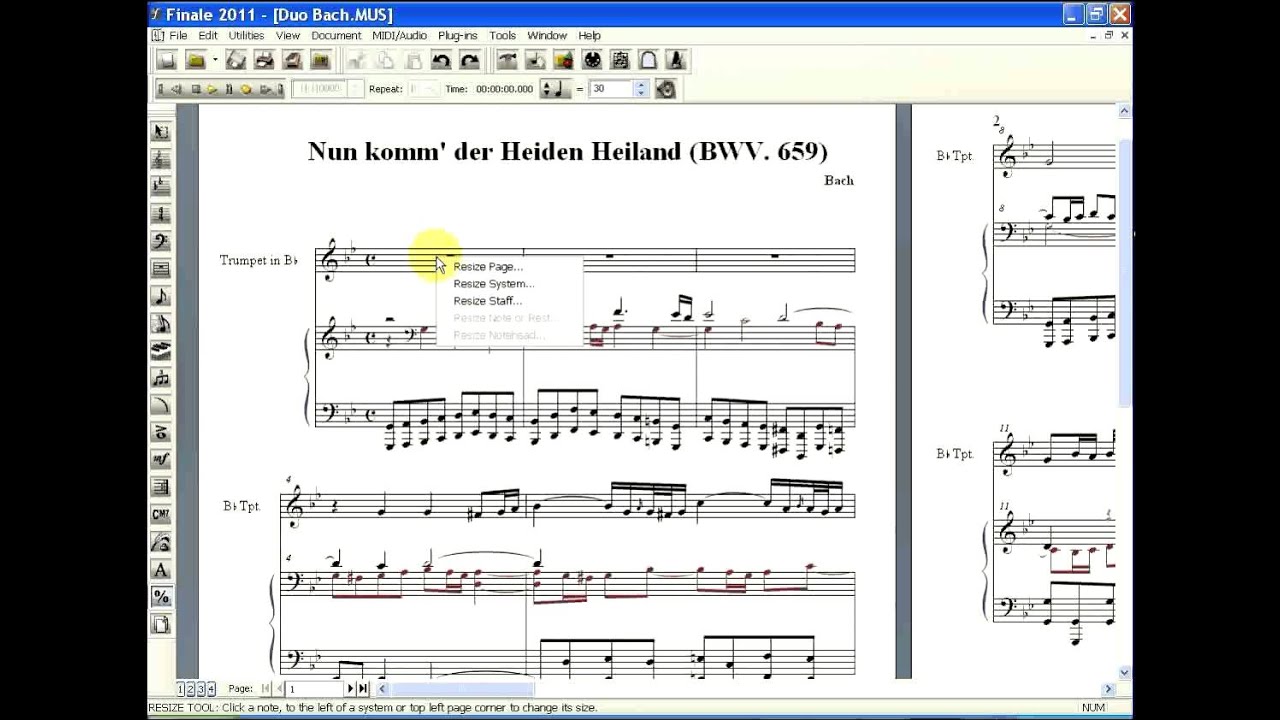Click the Undo arrow icon
This screenshot has height=720, width=1280.
(x=441, y=60)
